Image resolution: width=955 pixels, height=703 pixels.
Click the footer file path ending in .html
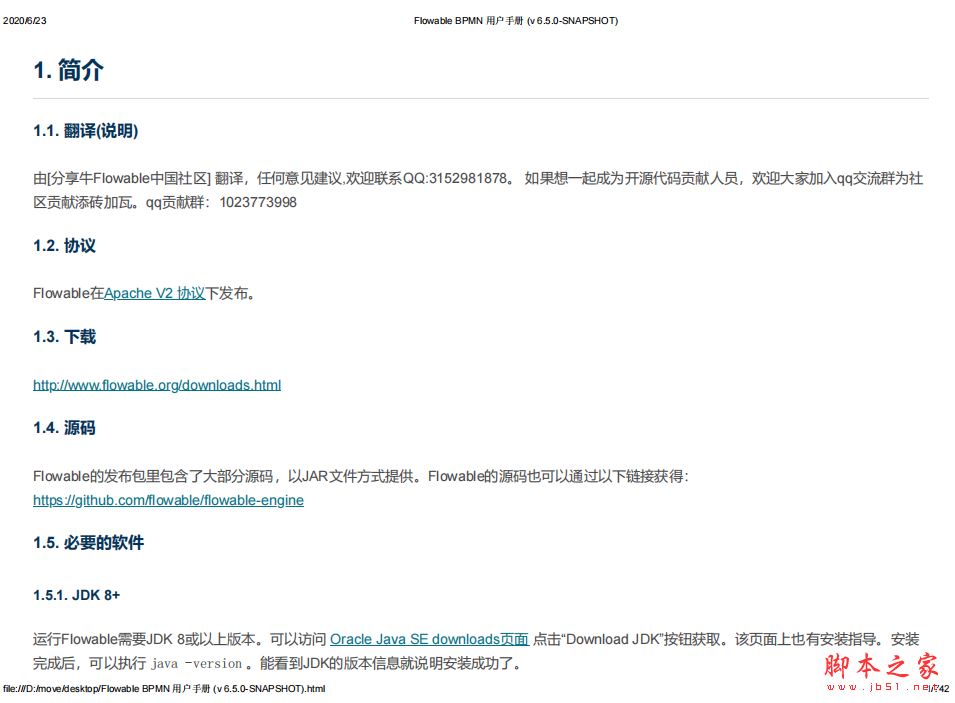coord(164,689)
